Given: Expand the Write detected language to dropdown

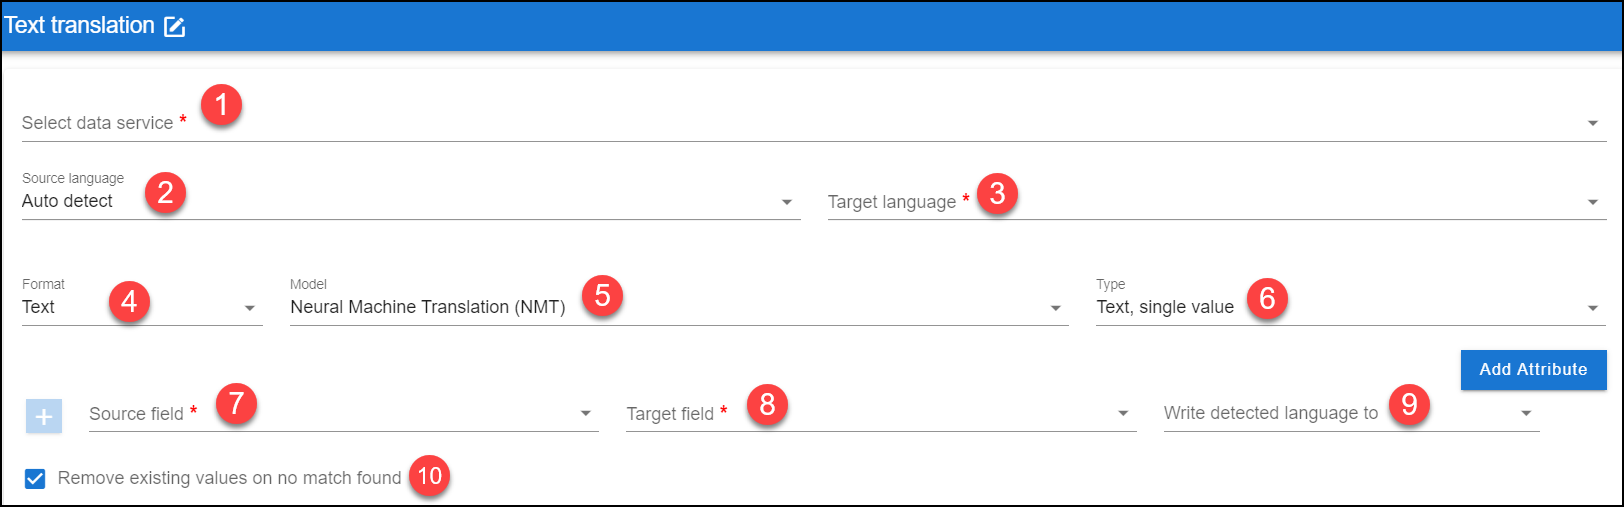Looking at the screenshot, I should click(x=1351, y=414).
